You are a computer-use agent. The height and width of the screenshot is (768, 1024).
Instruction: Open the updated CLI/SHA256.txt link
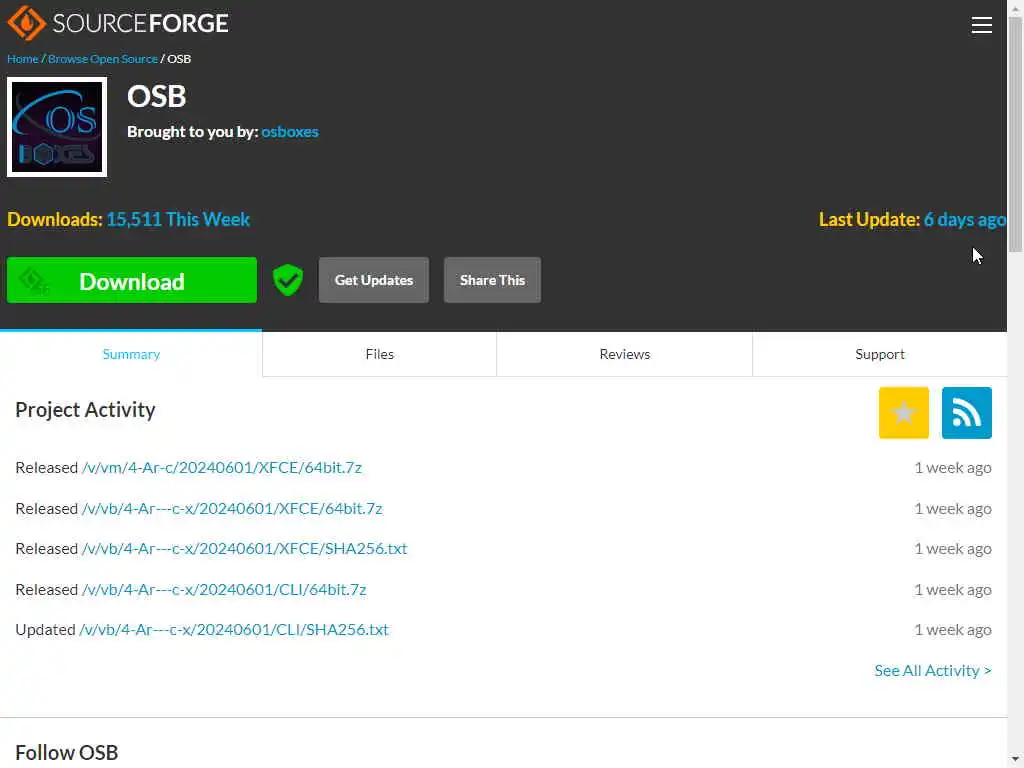coord(234,630)
